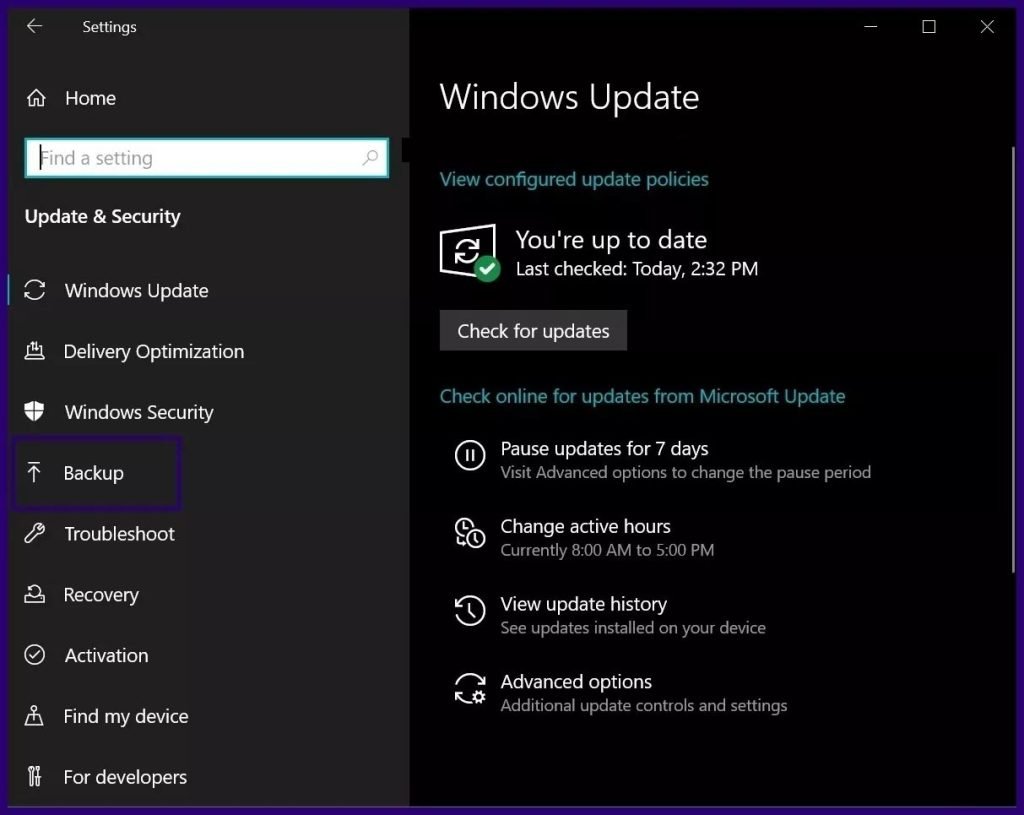Open the Backup settings page
This screenshot has height=815, width=1024.
click(x=93, y=473)
